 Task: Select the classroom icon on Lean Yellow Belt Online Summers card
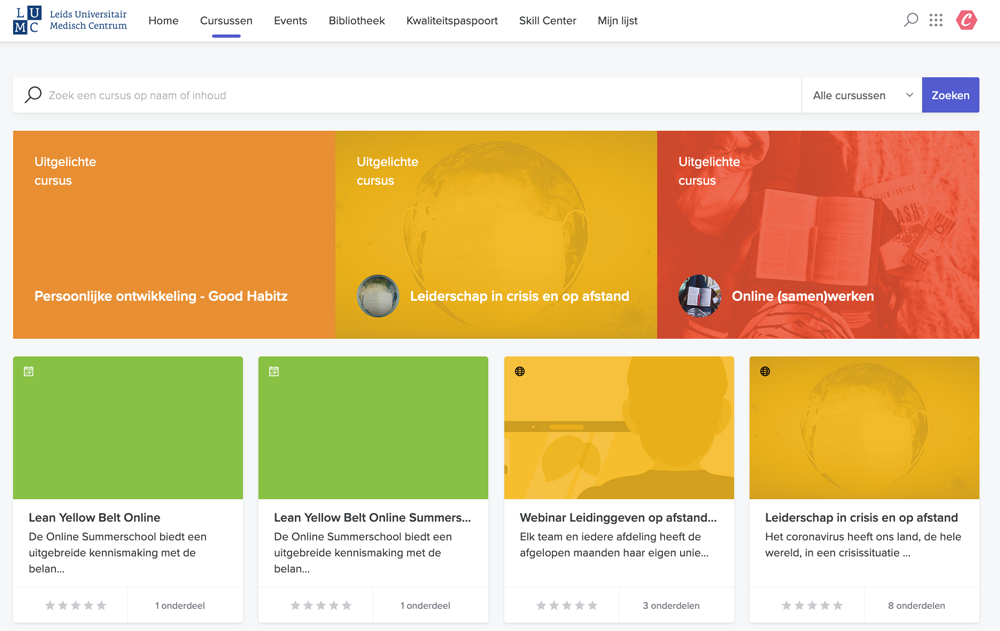tap(272, 371)
